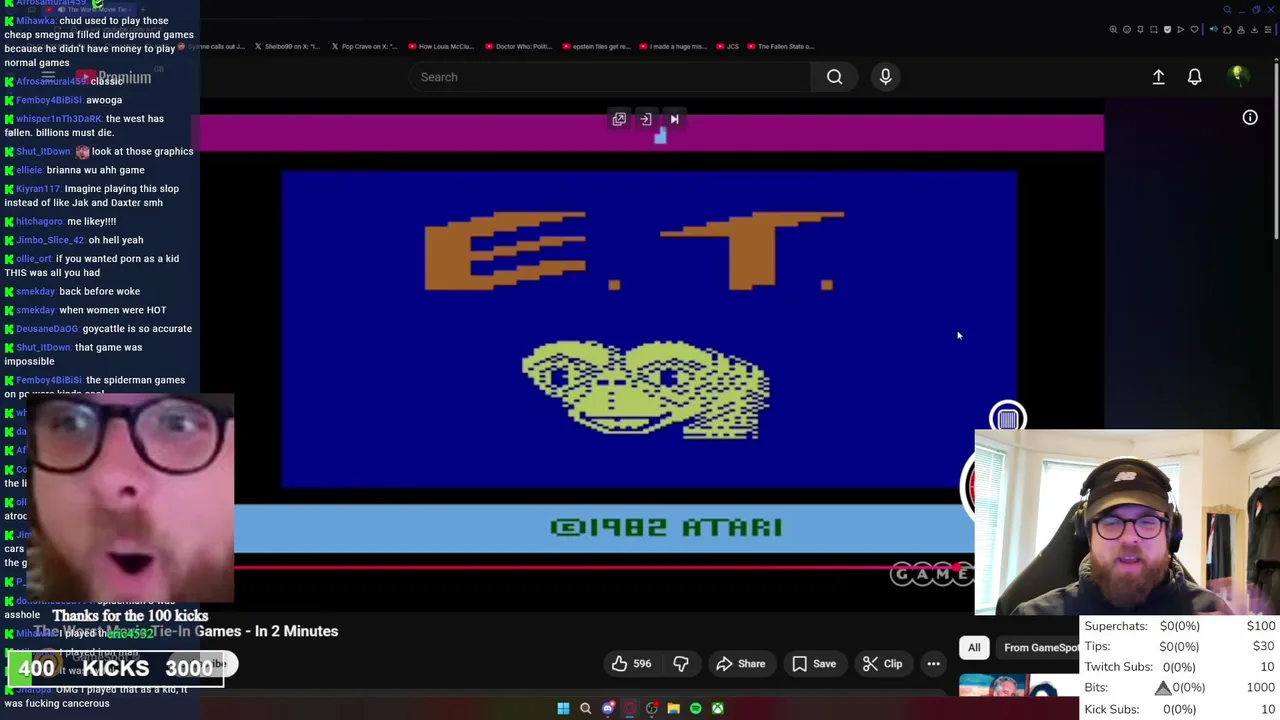Open Spotify from the taskbar

(x=695, y=709)
